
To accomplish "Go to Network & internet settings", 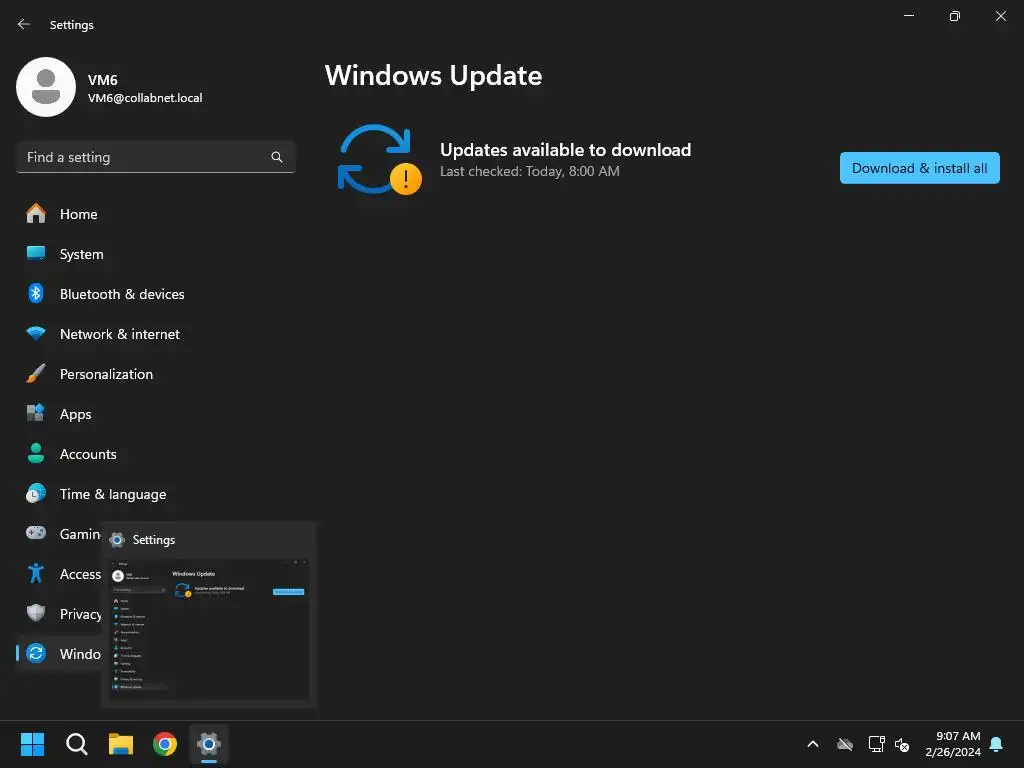I will (155, 334).
